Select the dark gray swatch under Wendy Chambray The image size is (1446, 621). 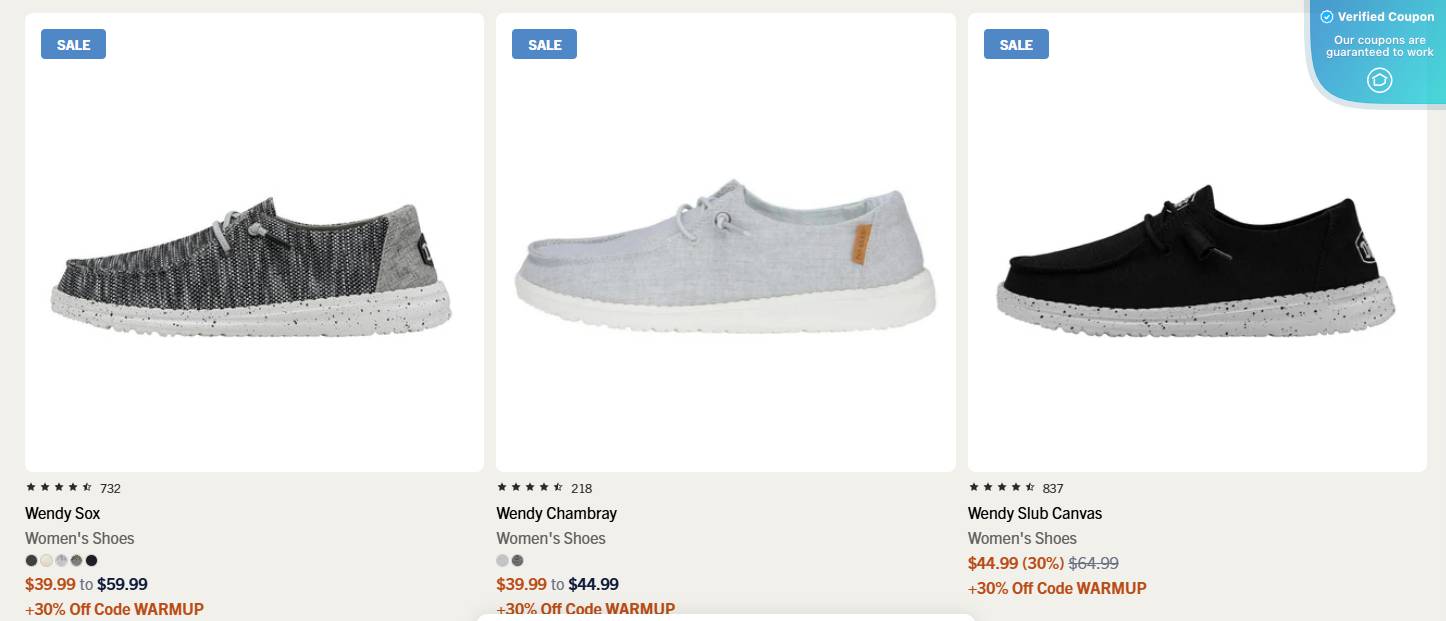pyautogui.click(x=517, y=560)
